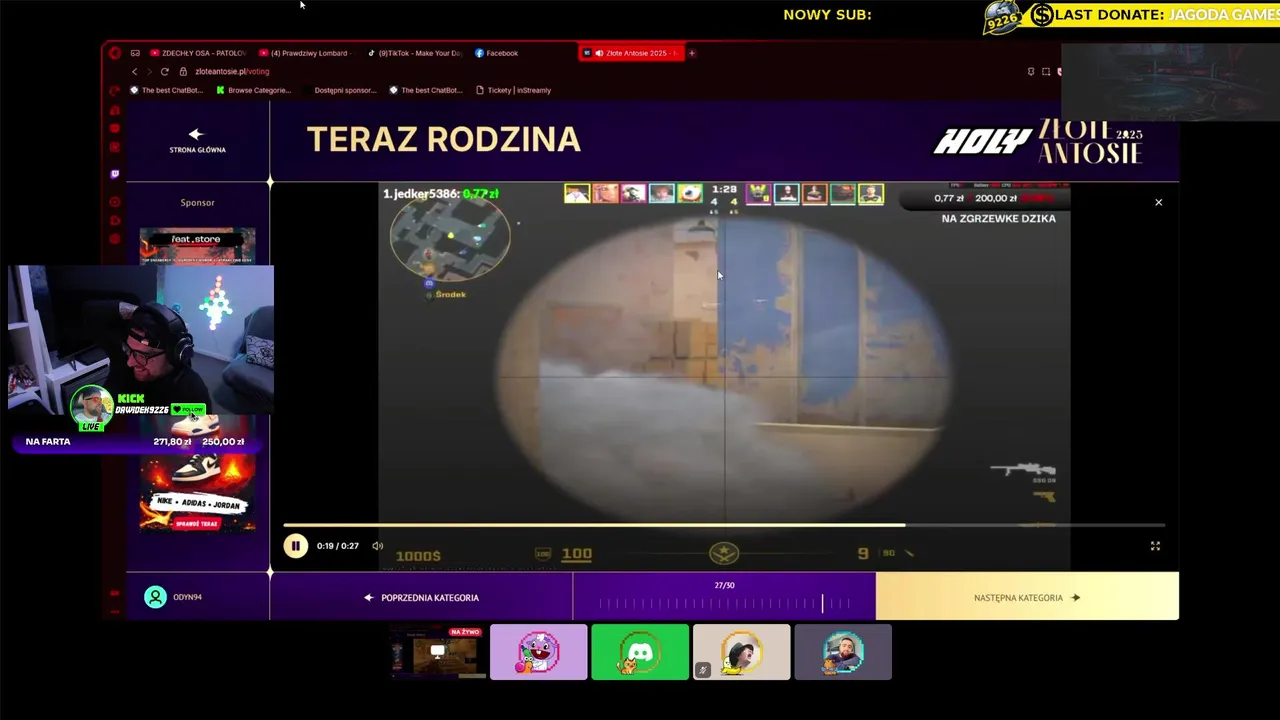This screenshot has height=720, width=1280.
Task: Select the NA ŻYWO screen share tile
Action: tap(437, 652)
